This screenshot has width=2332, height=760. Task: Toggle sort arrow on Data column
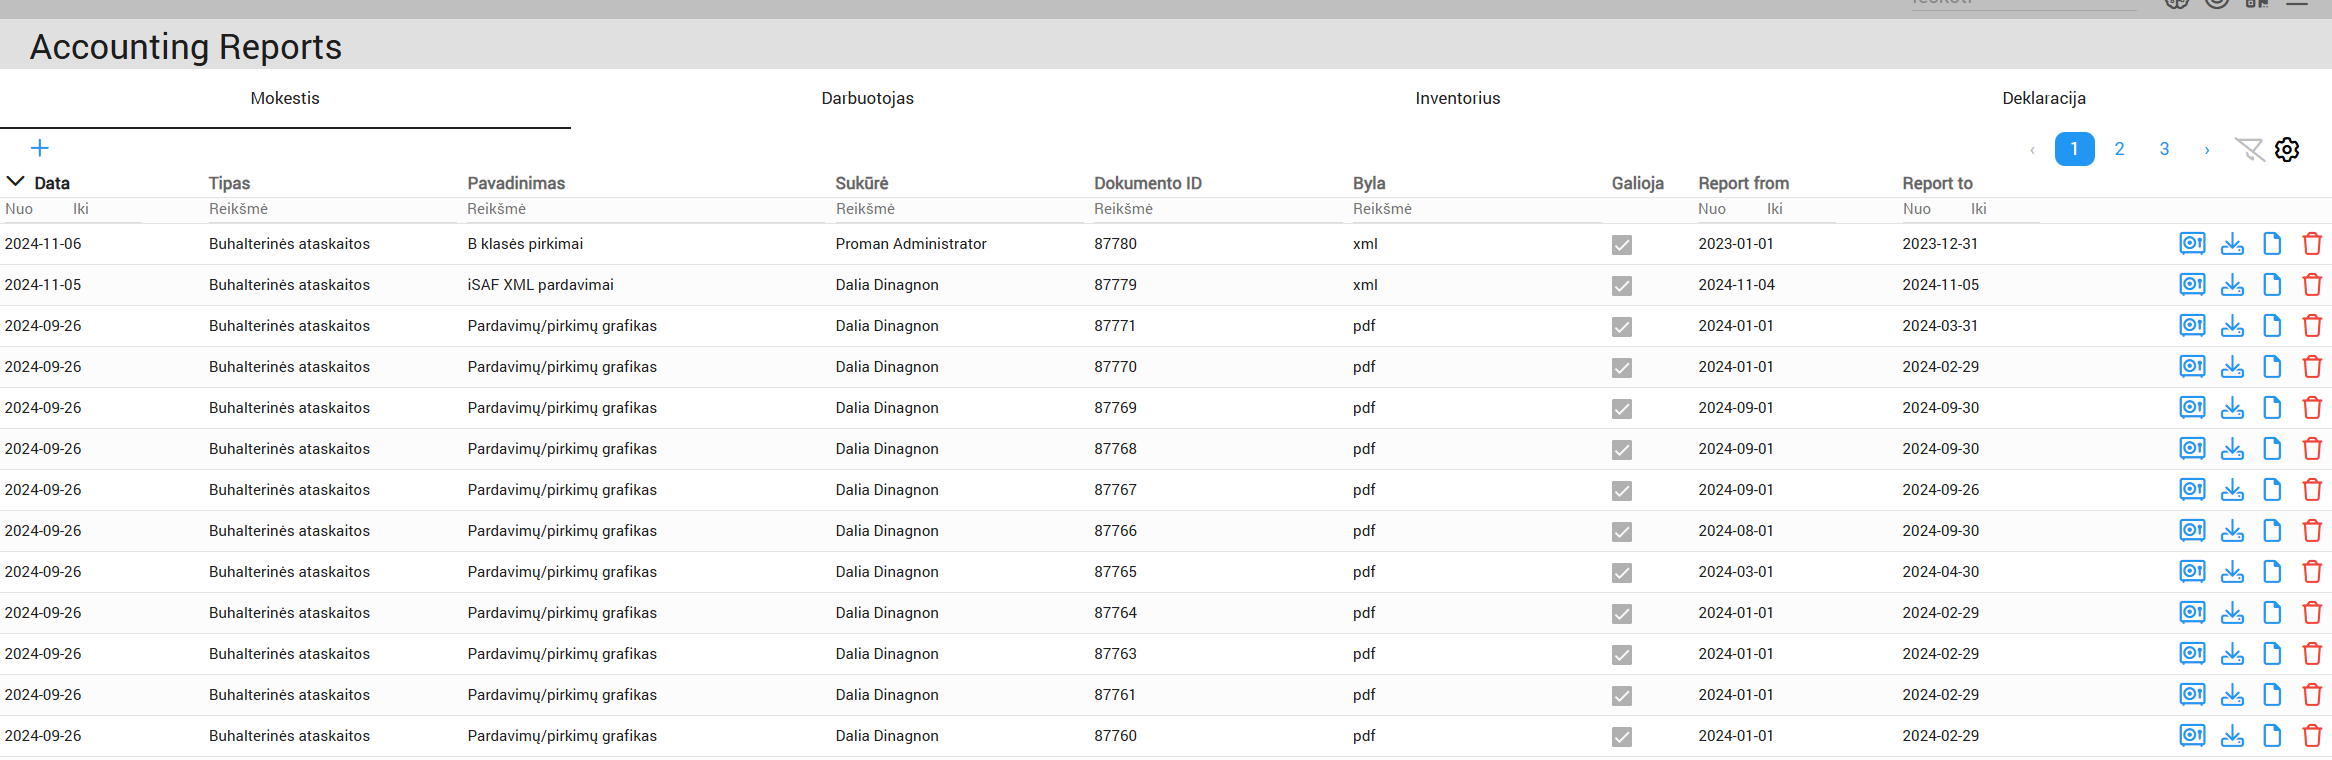[x=16, y=182]
